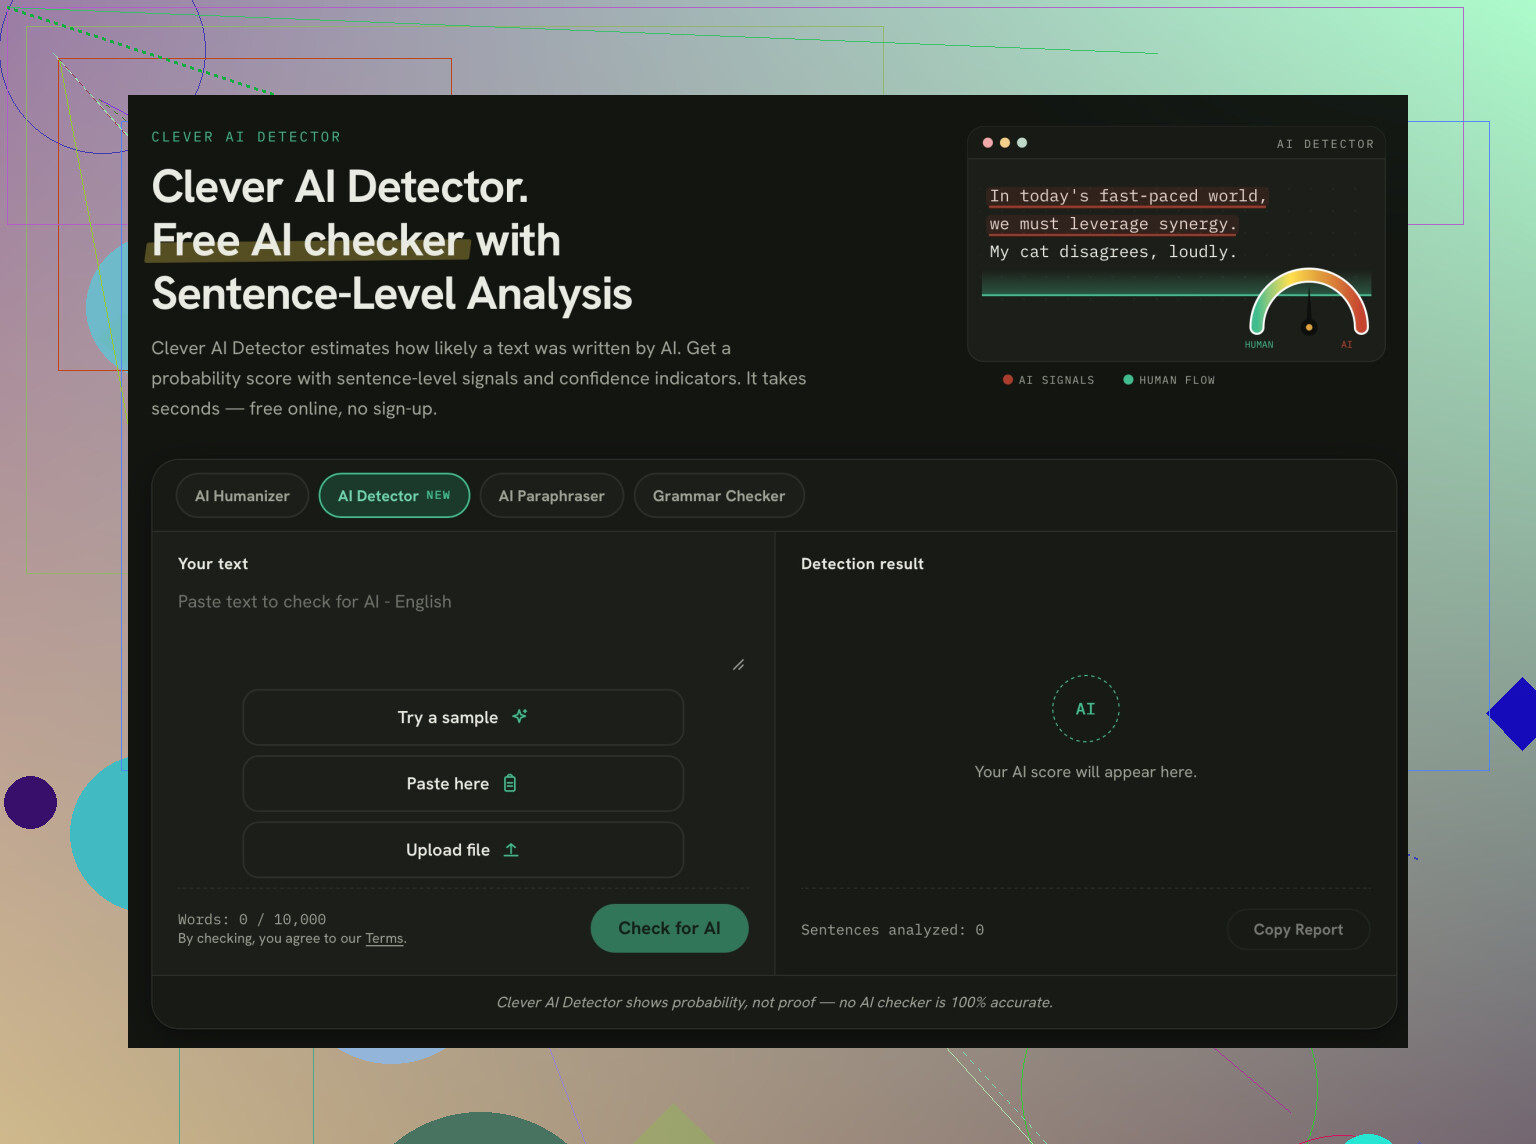This screenshot has height=1144, width=1536.
Task: Switch to the AI Humanizer tab
Action: tap(242, 495)
